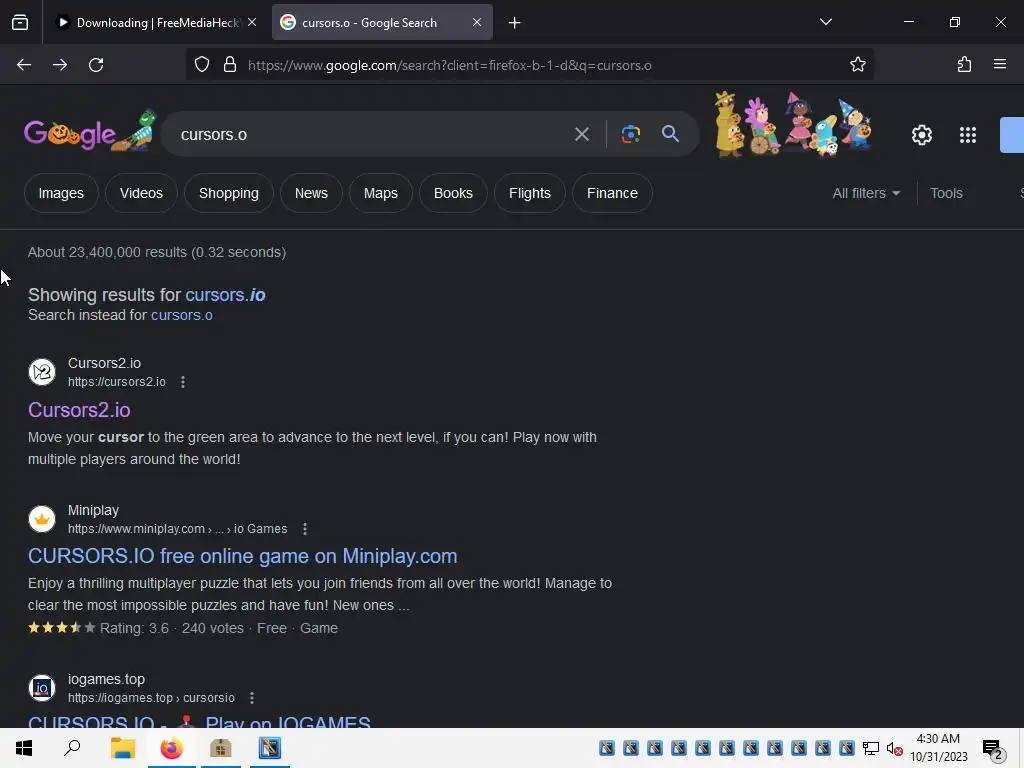The image size is (1024, 768).
Task: Open corrected query cursors.io link
Action: [225, 295]
